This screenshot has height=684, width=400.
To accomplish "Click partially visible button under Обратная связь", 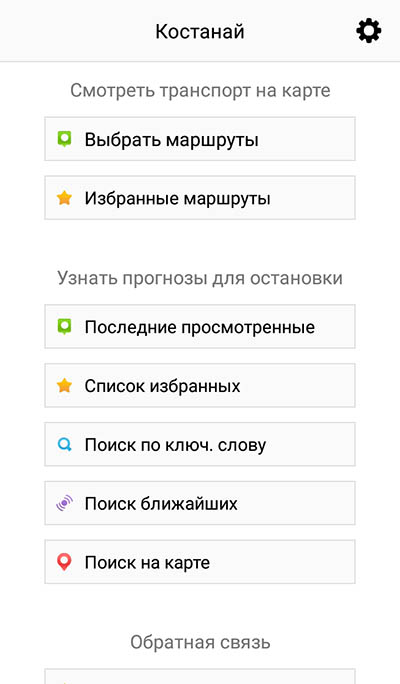I will tap(200, 677).
